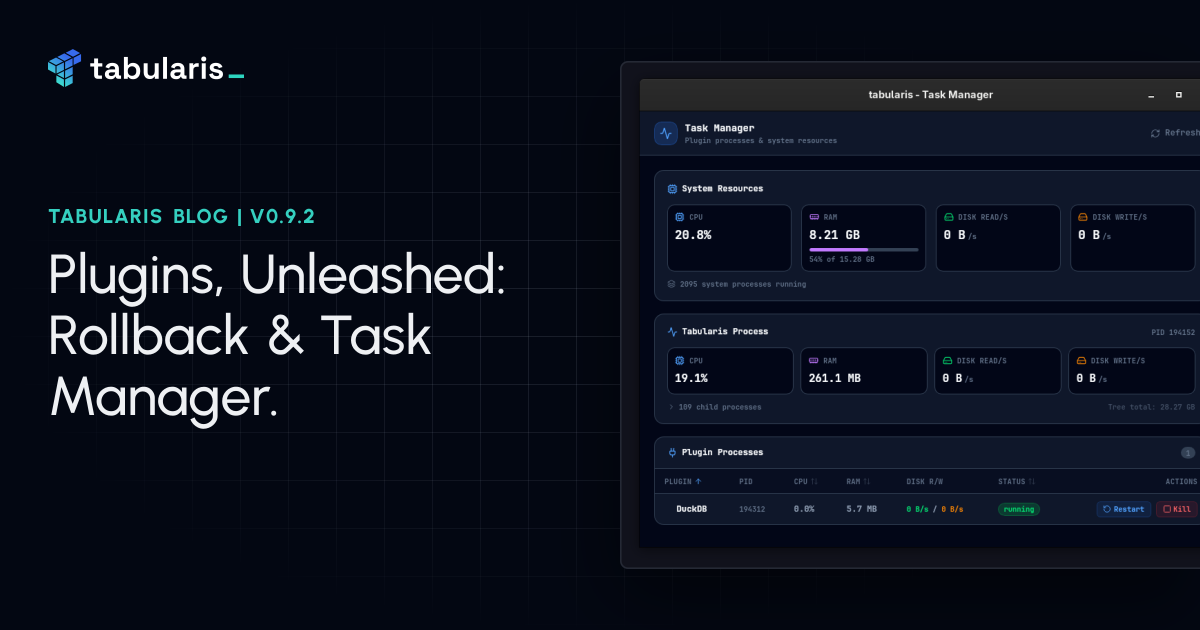Click the Plugins, Unleashed headline
The width and height of the screenshot is (1200, 630).
tap(278, 335)
